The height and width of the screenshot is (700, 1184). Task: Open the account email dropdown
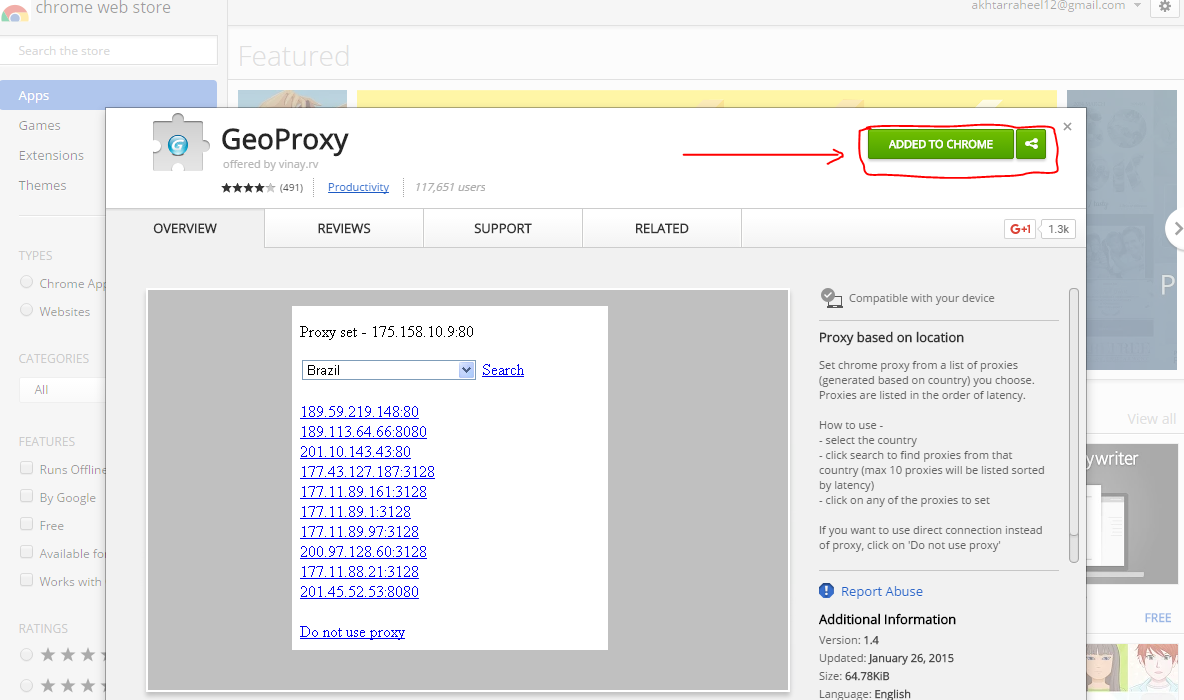[1056, 5]
